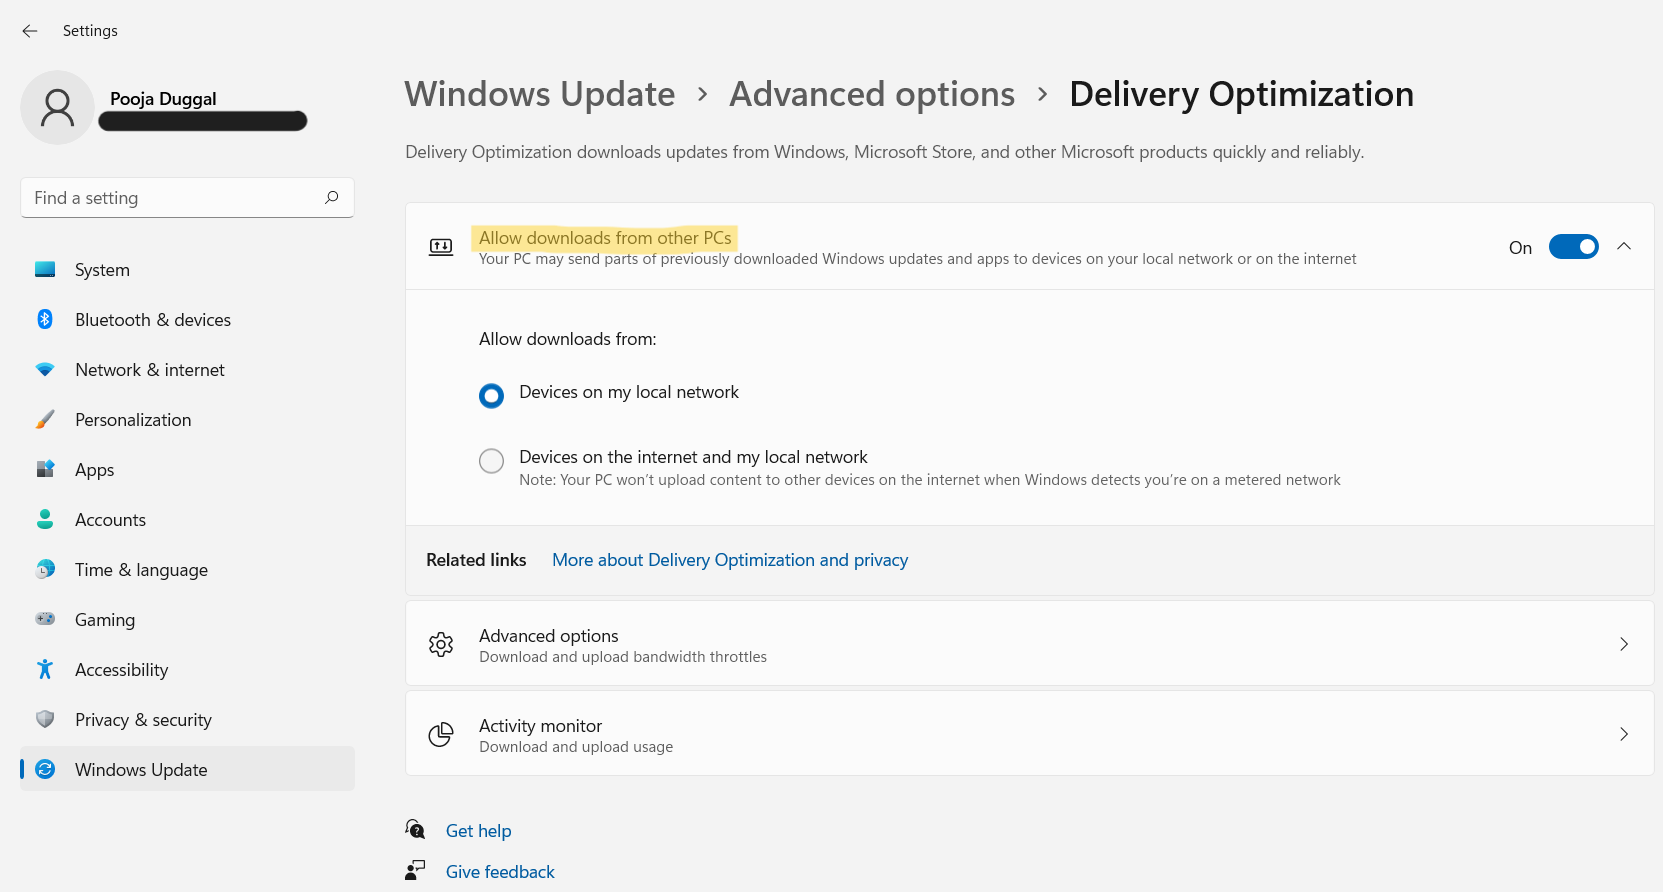Collapse the Allow downloads section chevron
The image size is (1663, 892).
coord(1624,247)
